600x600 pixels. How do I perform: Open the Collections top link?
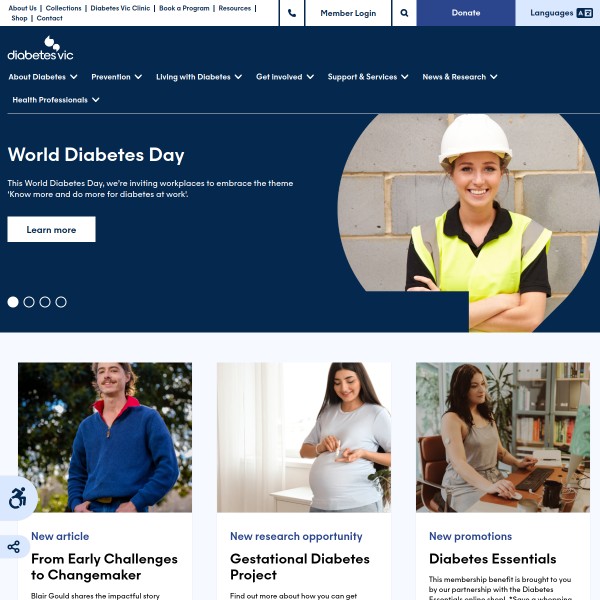[64, 8]
